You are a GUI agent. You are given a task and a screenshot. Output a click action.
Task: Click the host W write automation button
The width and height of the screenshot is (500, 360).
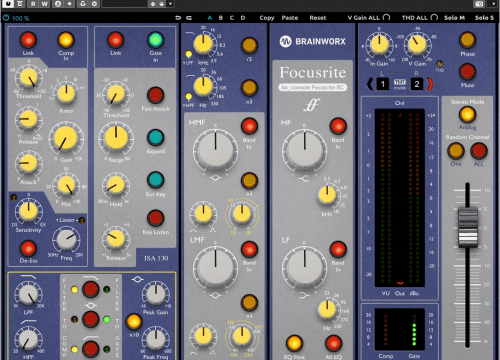(45, 4)
